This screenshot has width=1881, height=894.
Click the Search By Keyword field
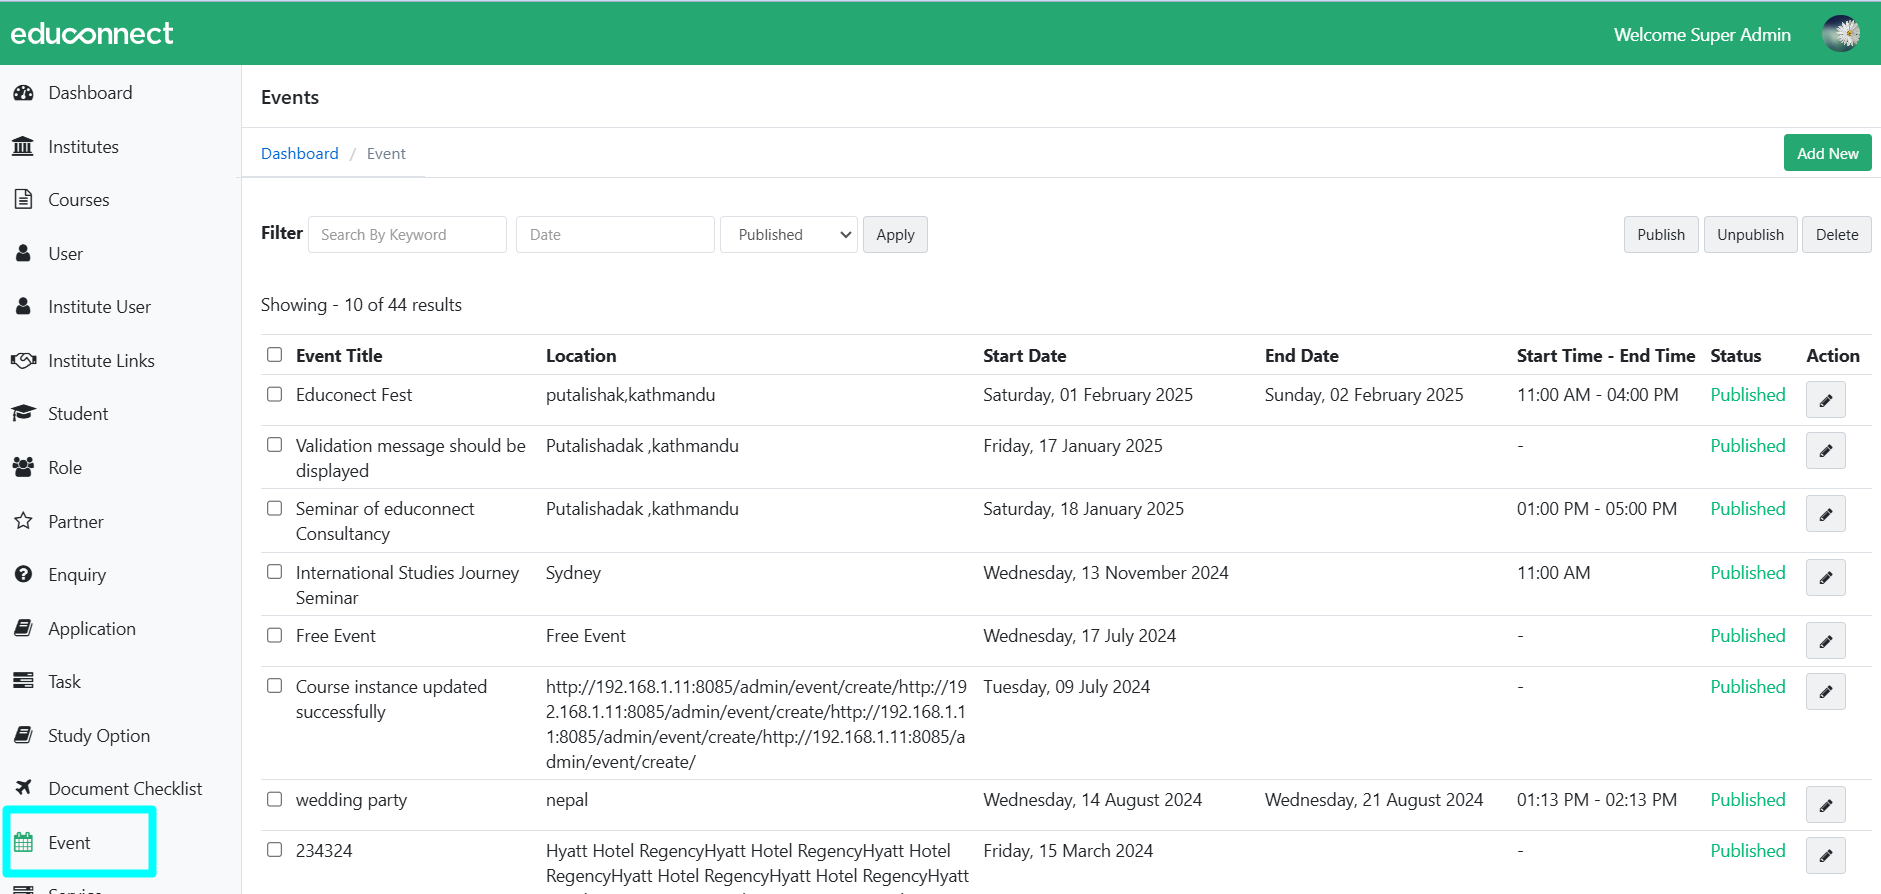pyautogui.click(x=407, y=235)
